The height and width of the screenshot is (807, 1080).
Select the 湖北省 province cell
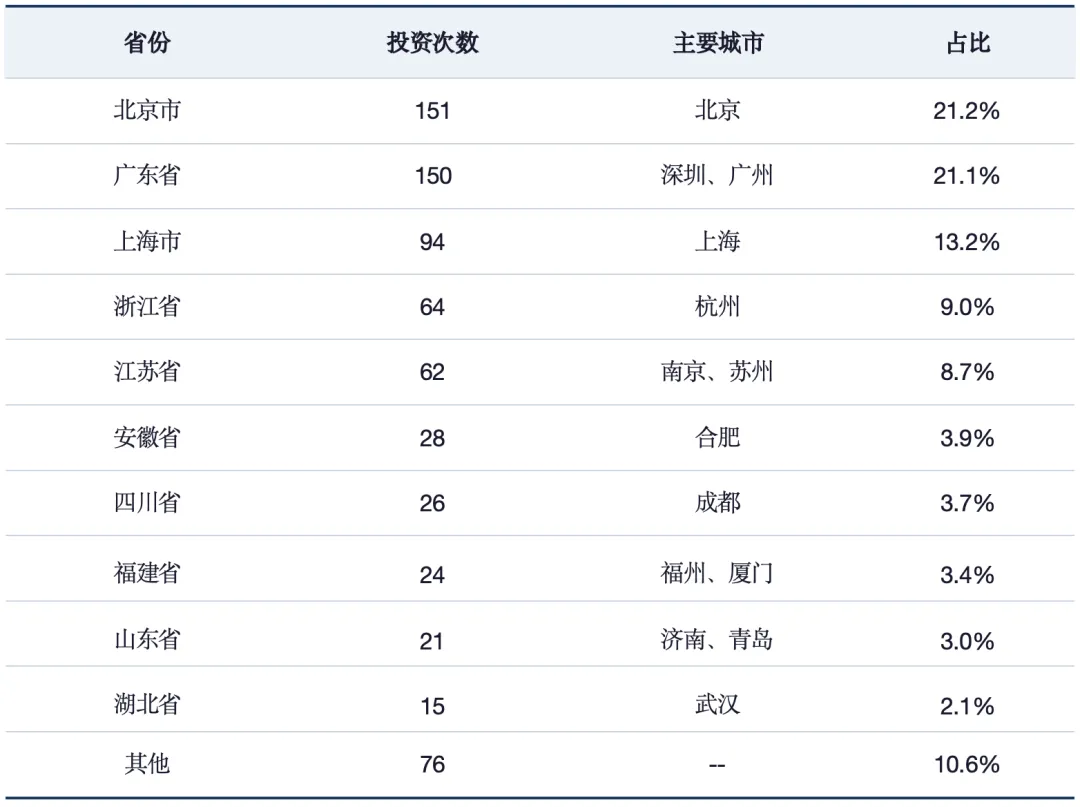click(147, 704)
